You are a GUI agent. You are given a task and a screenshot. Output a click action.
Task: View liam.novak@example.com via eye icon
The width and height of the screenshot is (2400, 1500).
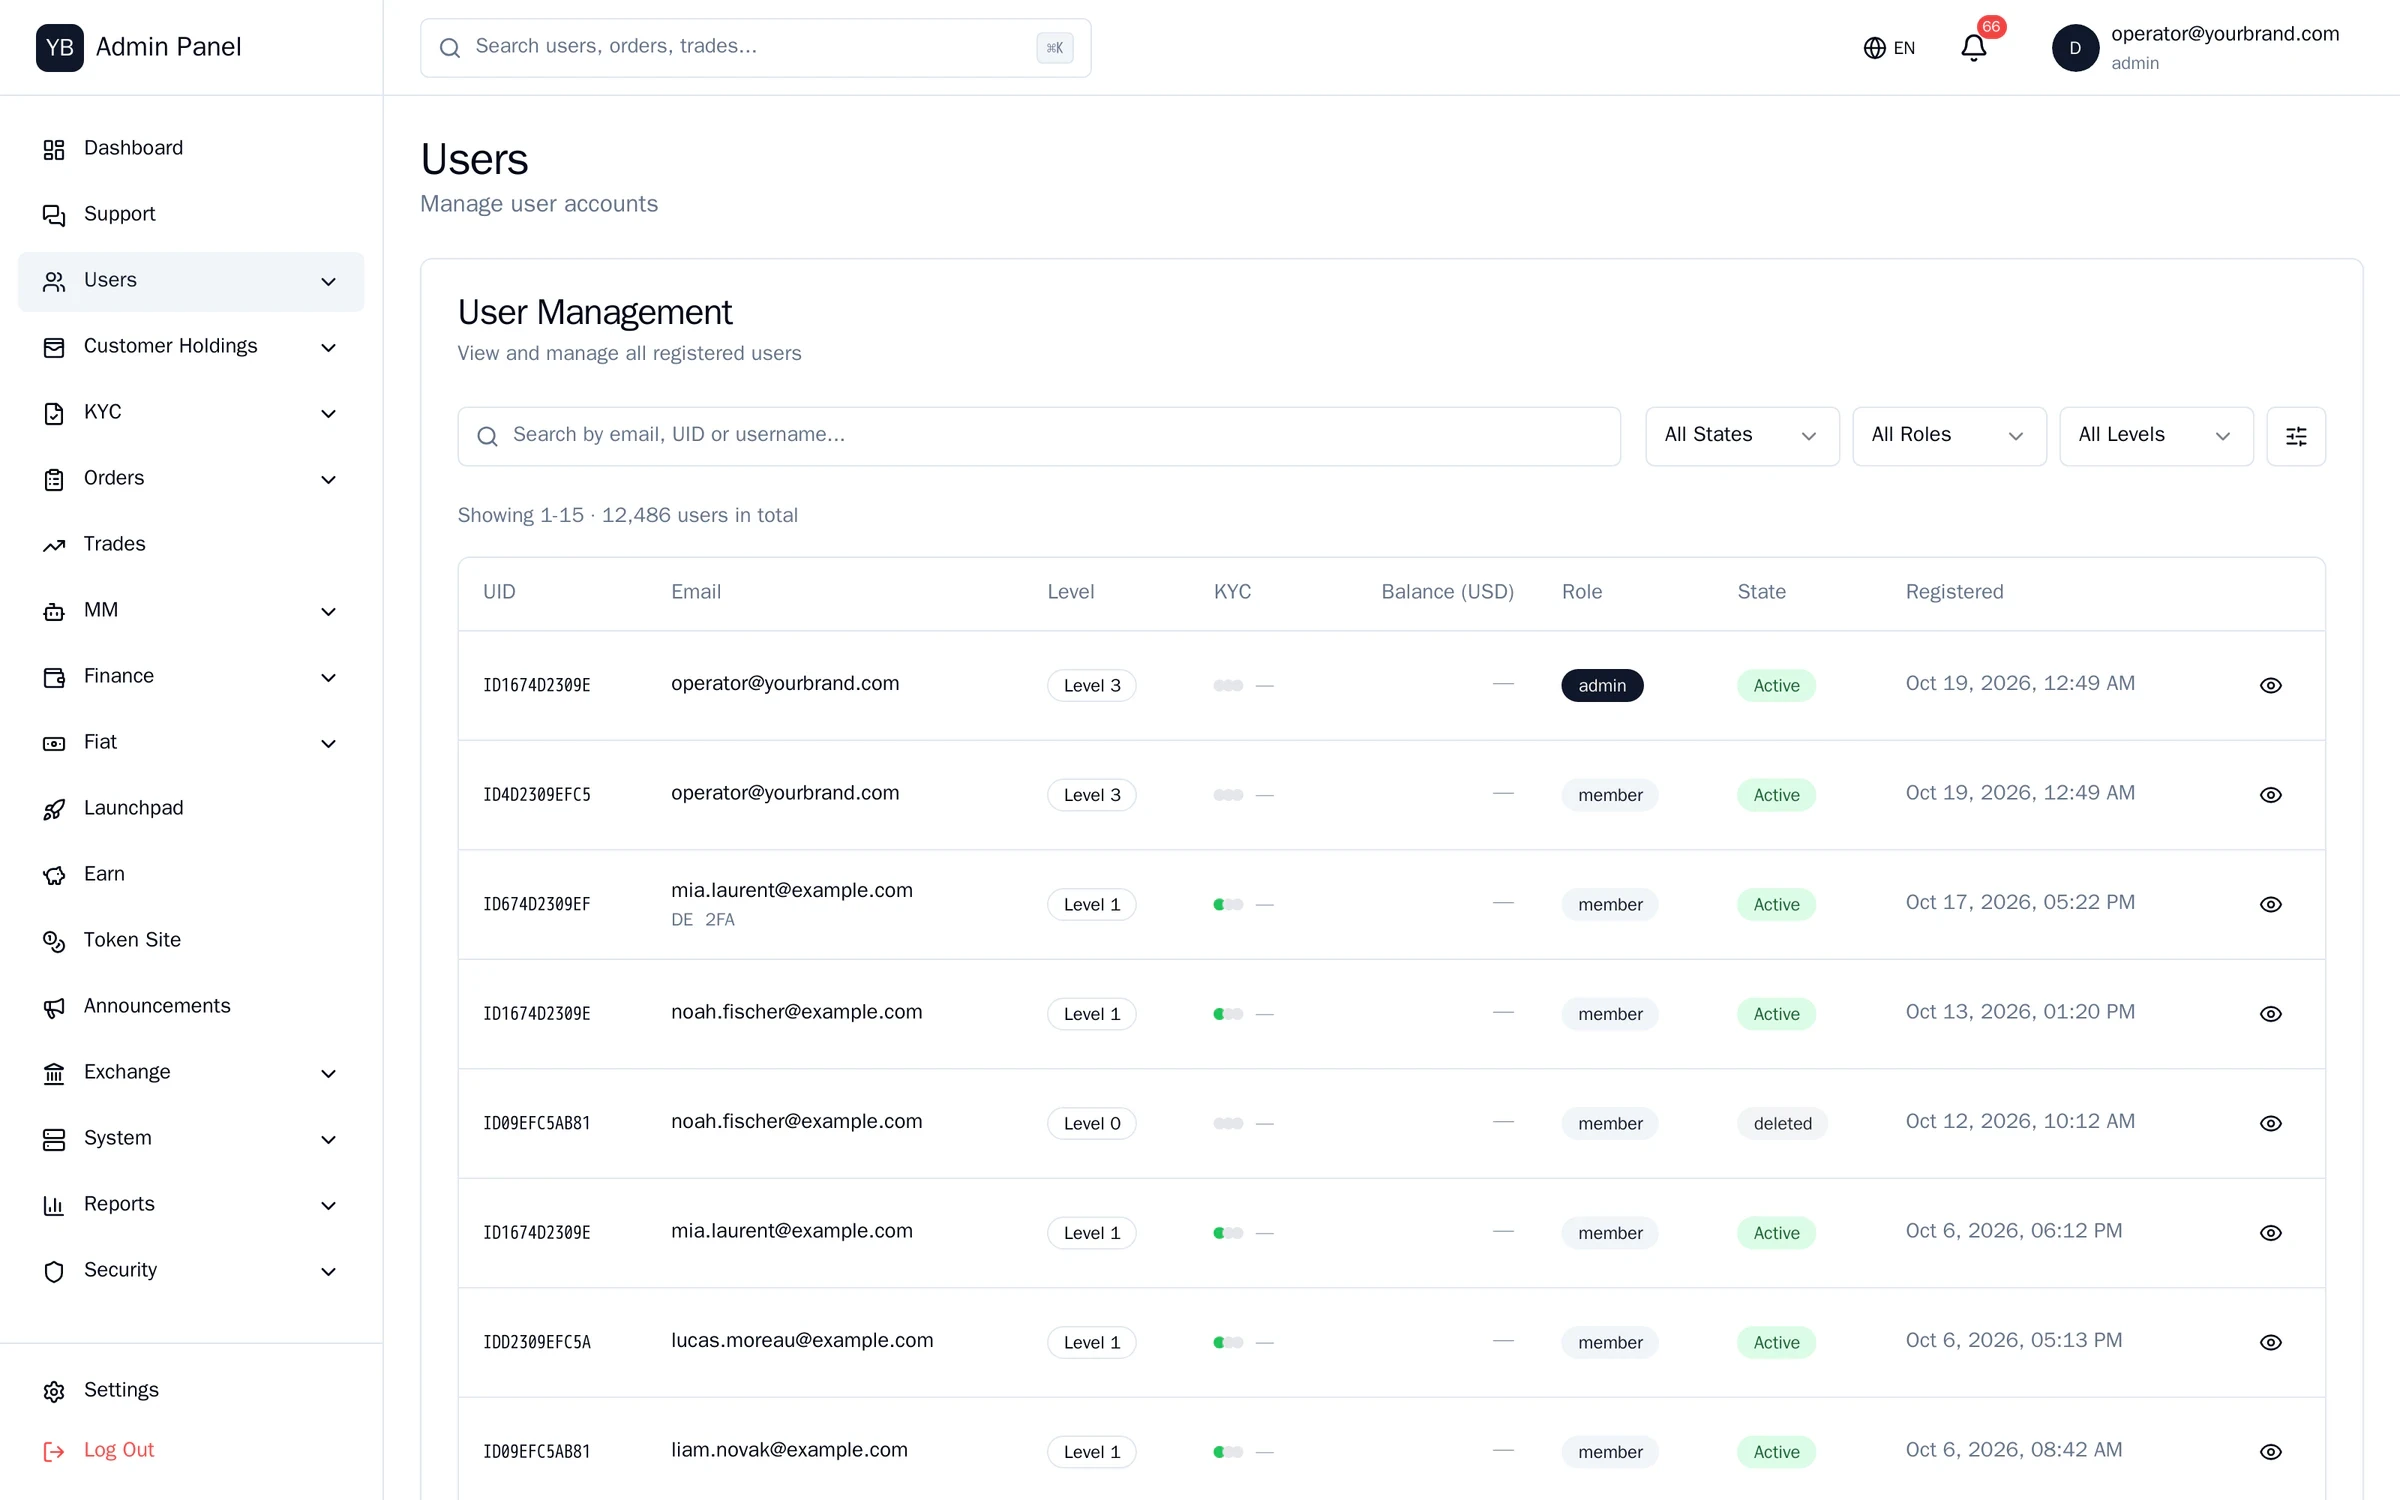click(2271, 1452)
